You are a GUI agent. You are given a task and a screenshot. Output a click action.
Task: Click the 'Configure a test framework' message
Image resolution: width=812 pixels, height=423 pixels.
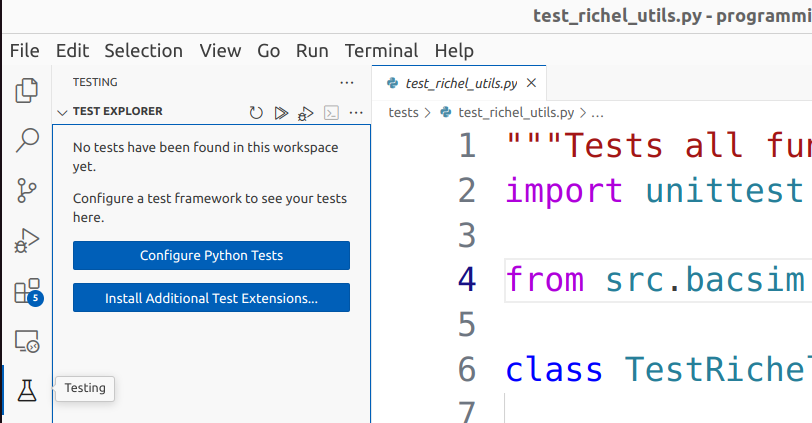click(x=210, y=208)
